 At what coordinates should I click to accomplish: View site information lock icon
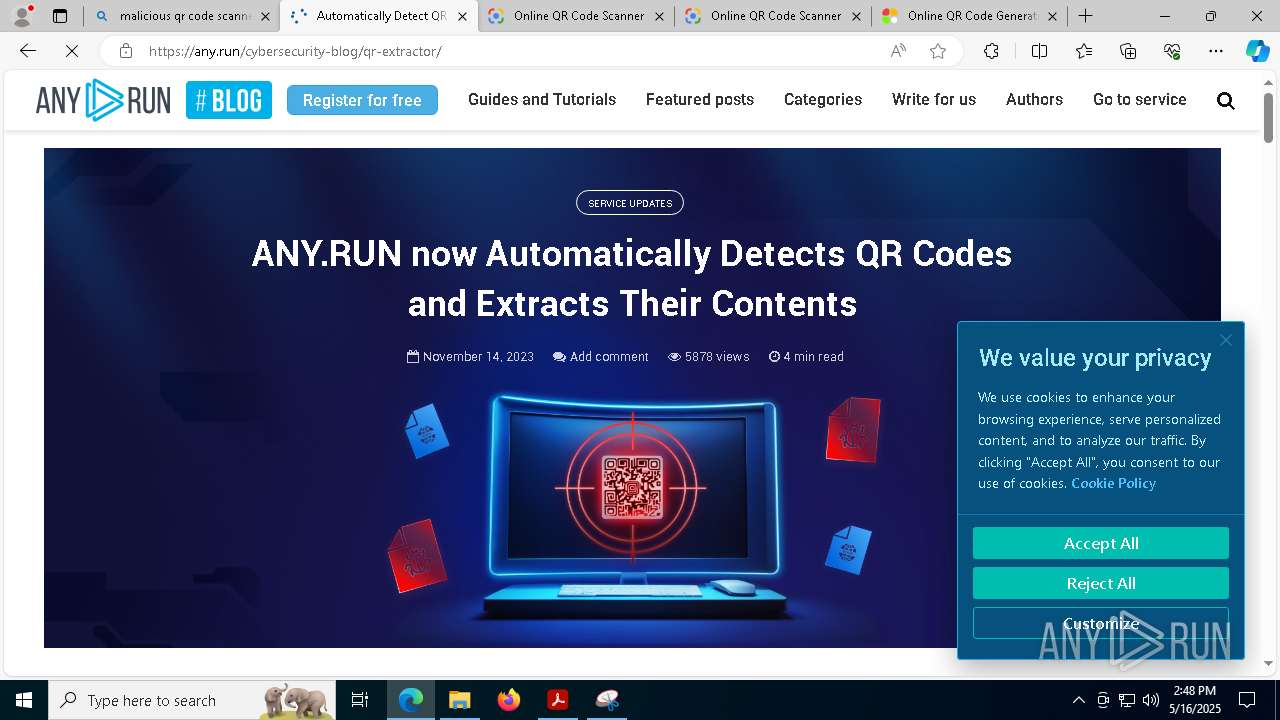(125, 51)
